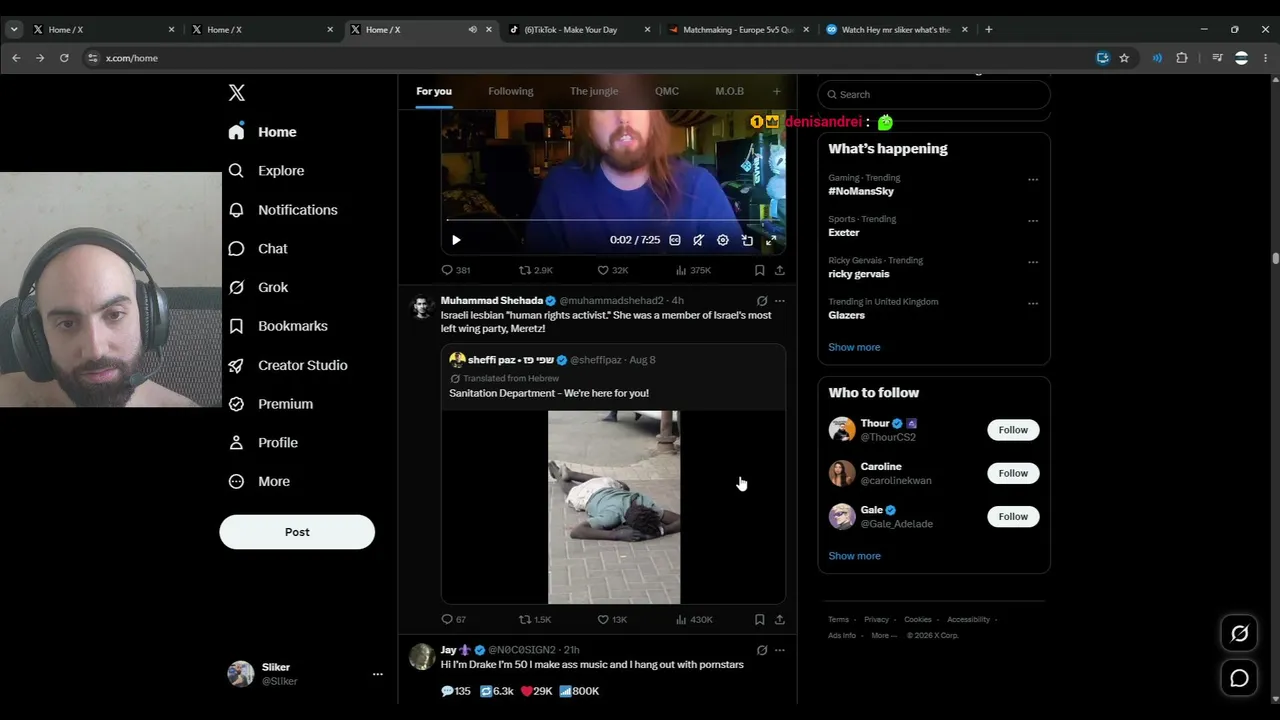This screenshot has height=720, width=1280.
Task: Ask Grok about Muhammad Shehada's post
Action: pyautogui.click(x=762, y=301)
